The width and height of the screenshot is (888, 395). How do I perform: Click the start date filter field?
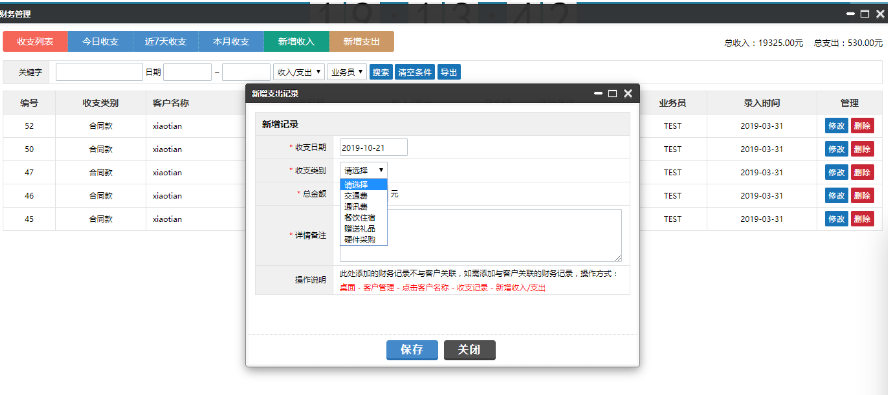[x=187, y=72]
